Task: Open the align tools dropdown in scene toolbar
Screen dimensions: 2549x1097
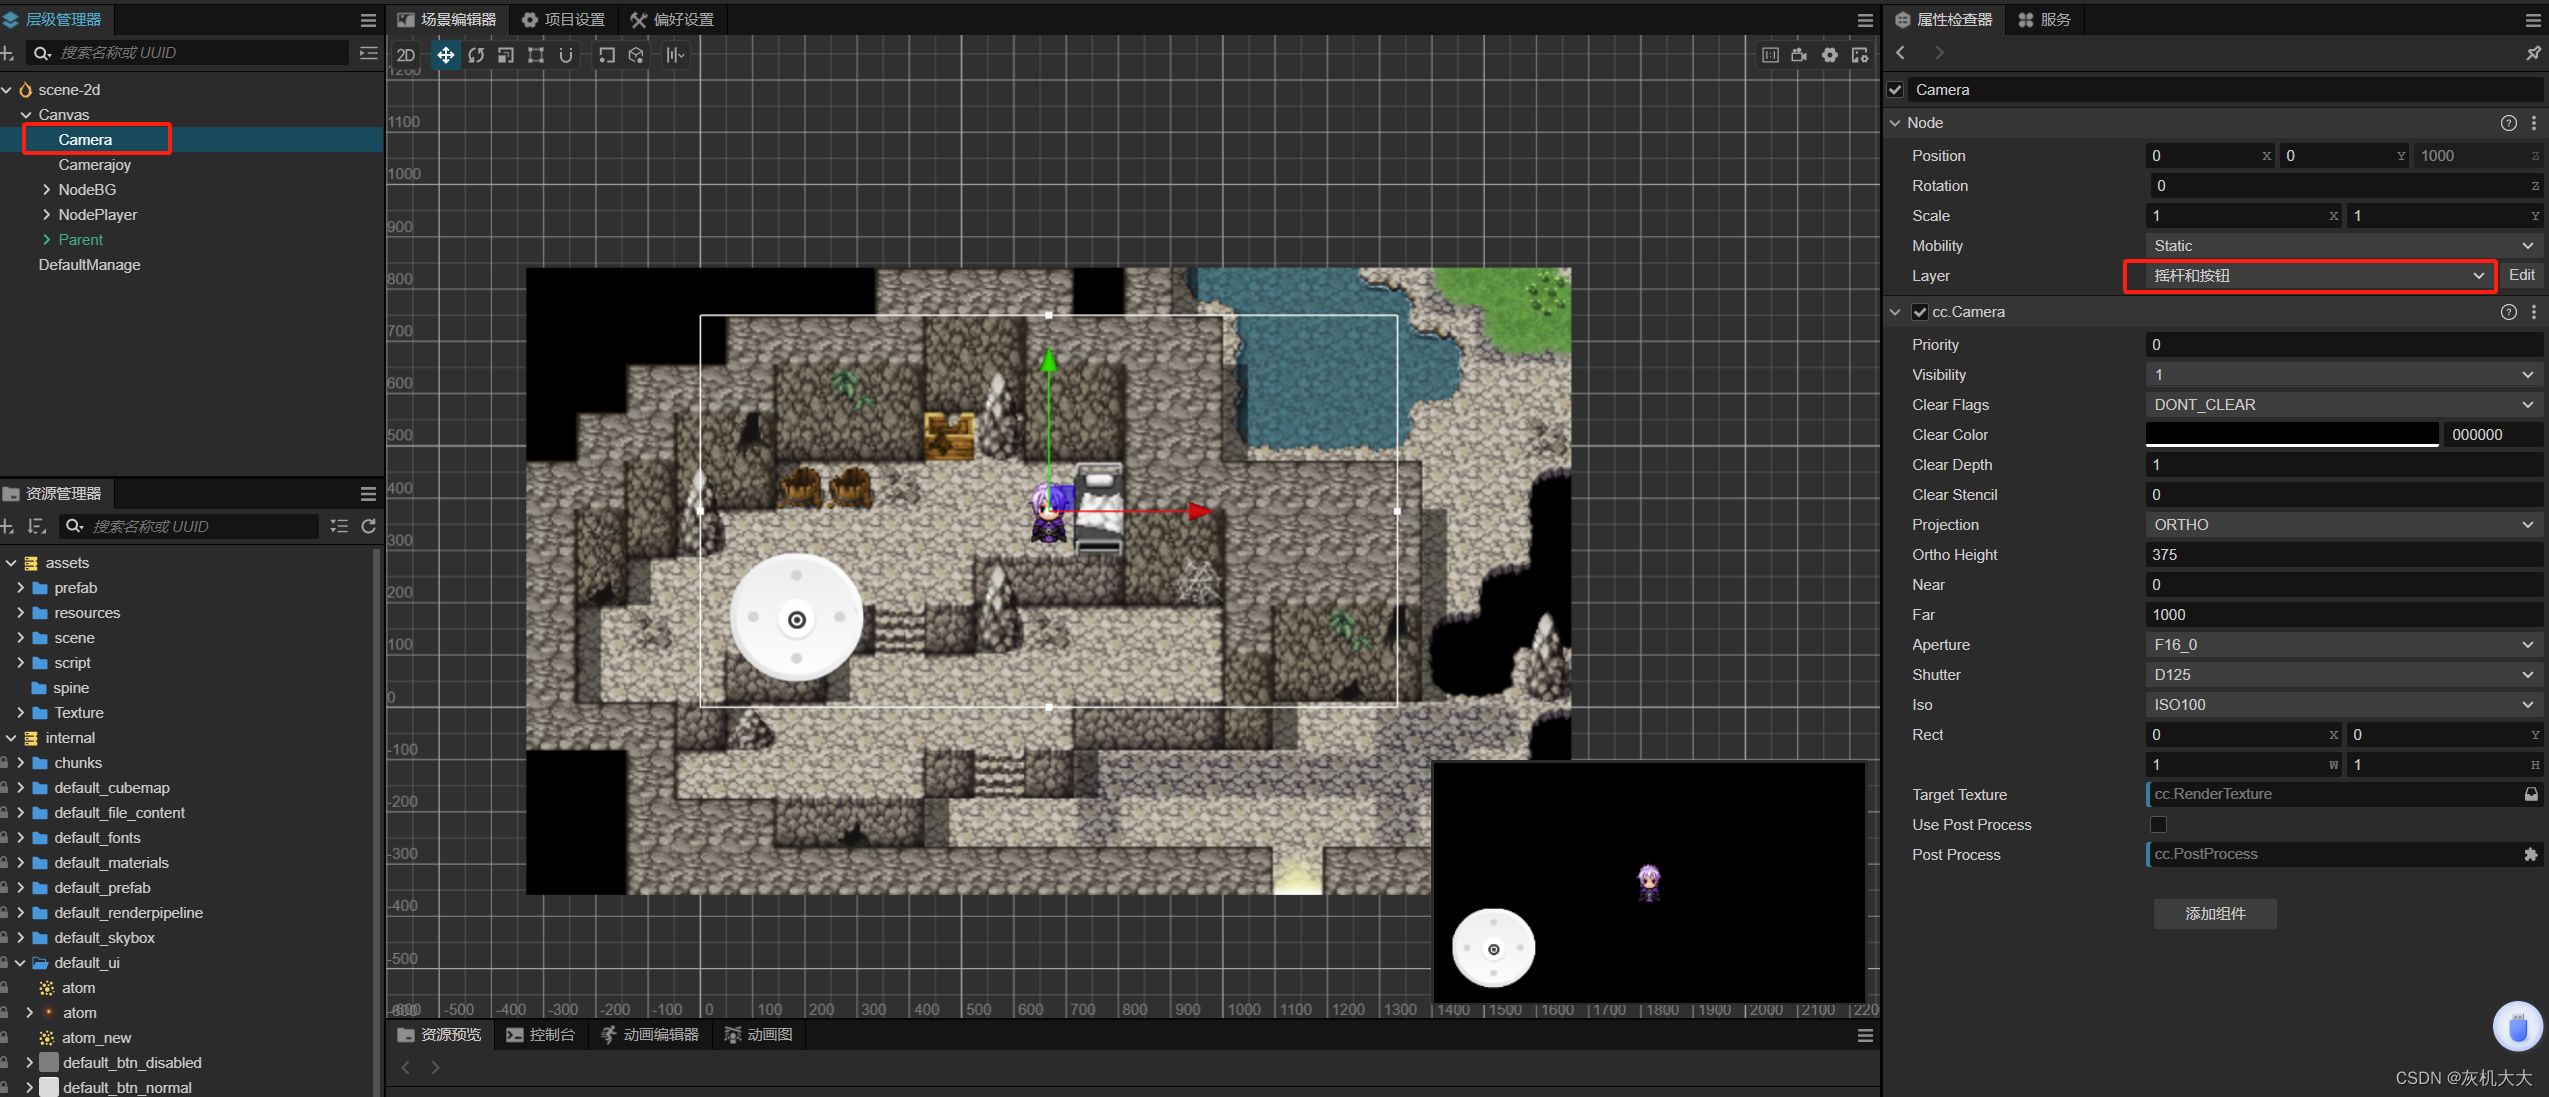Action: [x=676, y=55]
